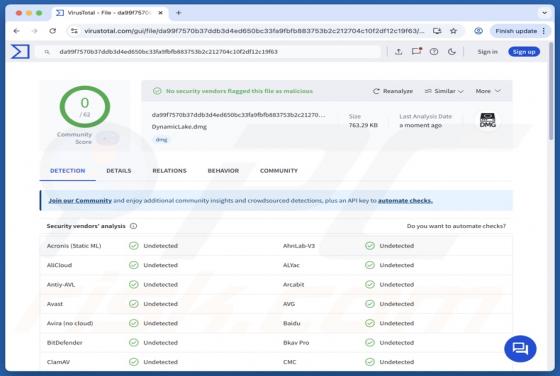The image size is (560, 376).
Task: Click the browser address bar URL
Action: [x=254, y=31]
